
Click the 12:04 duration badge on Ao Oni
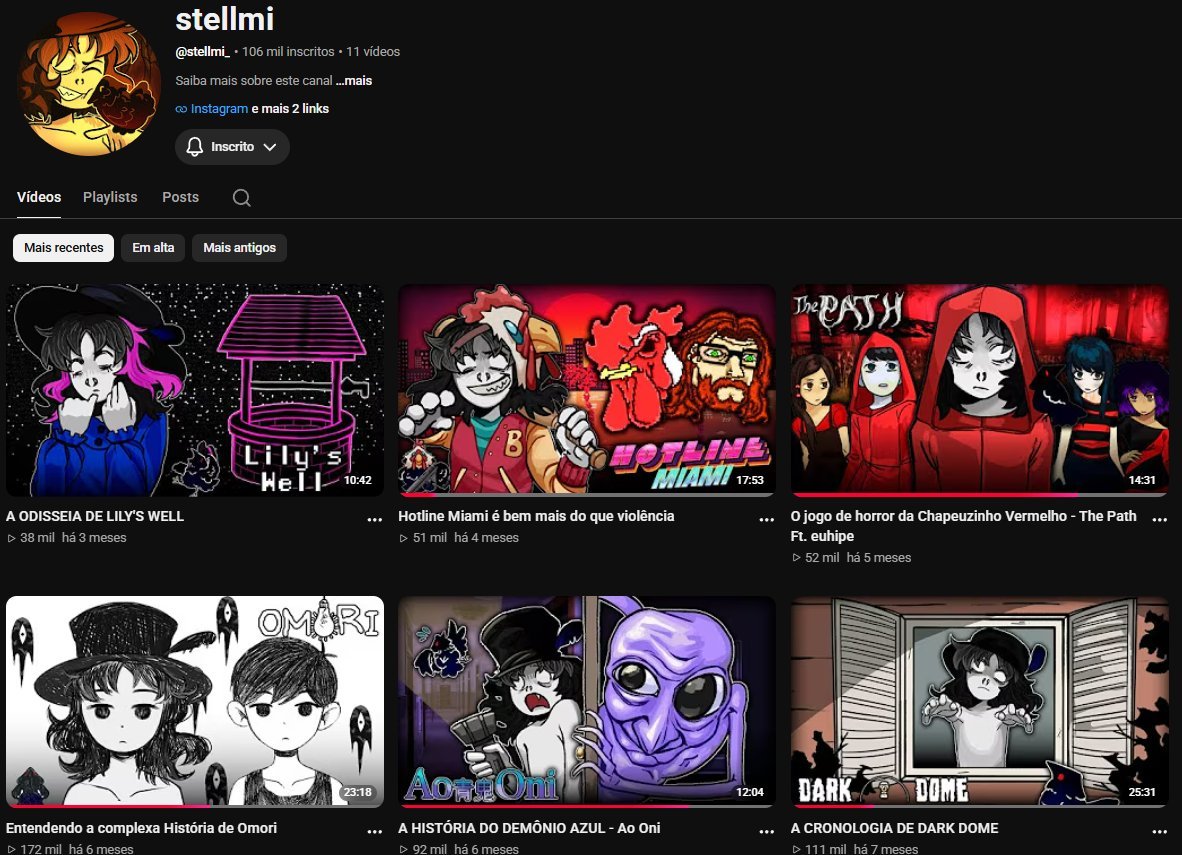[x=750, y=792]
